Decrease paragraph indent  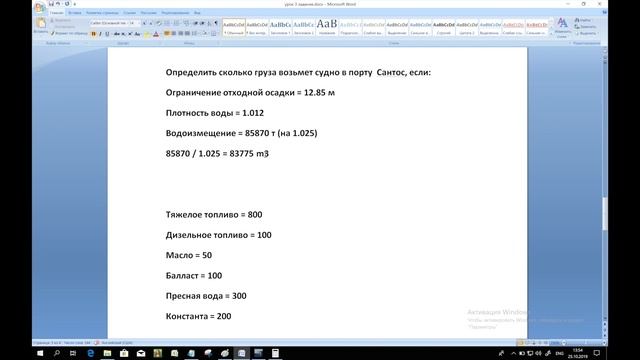pyautogui.click(x=196, y=23)
